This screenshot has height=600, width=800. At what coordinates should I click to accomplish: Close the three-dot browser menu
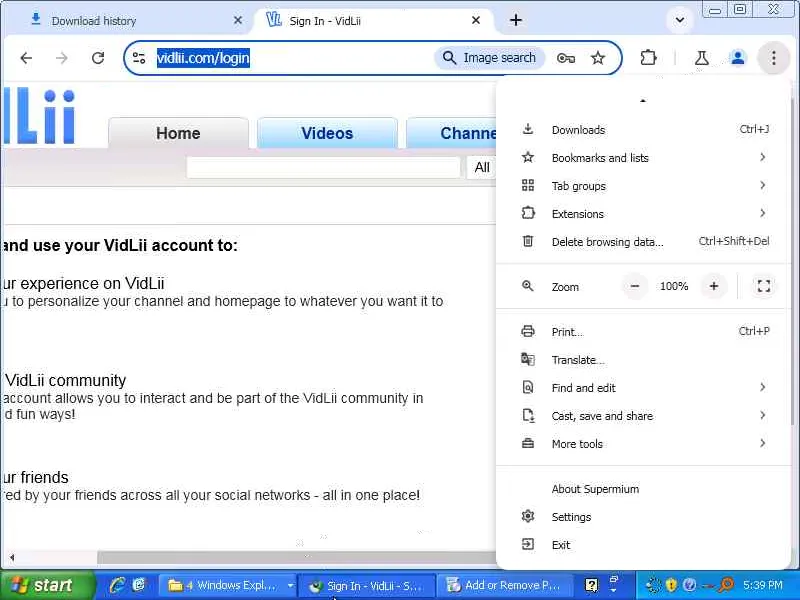[773, 58]
